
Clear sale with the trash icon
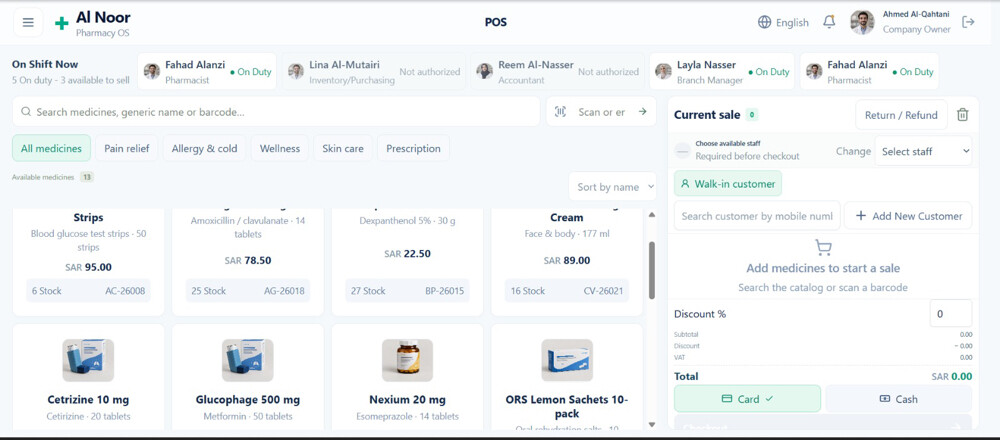(963, 115)
